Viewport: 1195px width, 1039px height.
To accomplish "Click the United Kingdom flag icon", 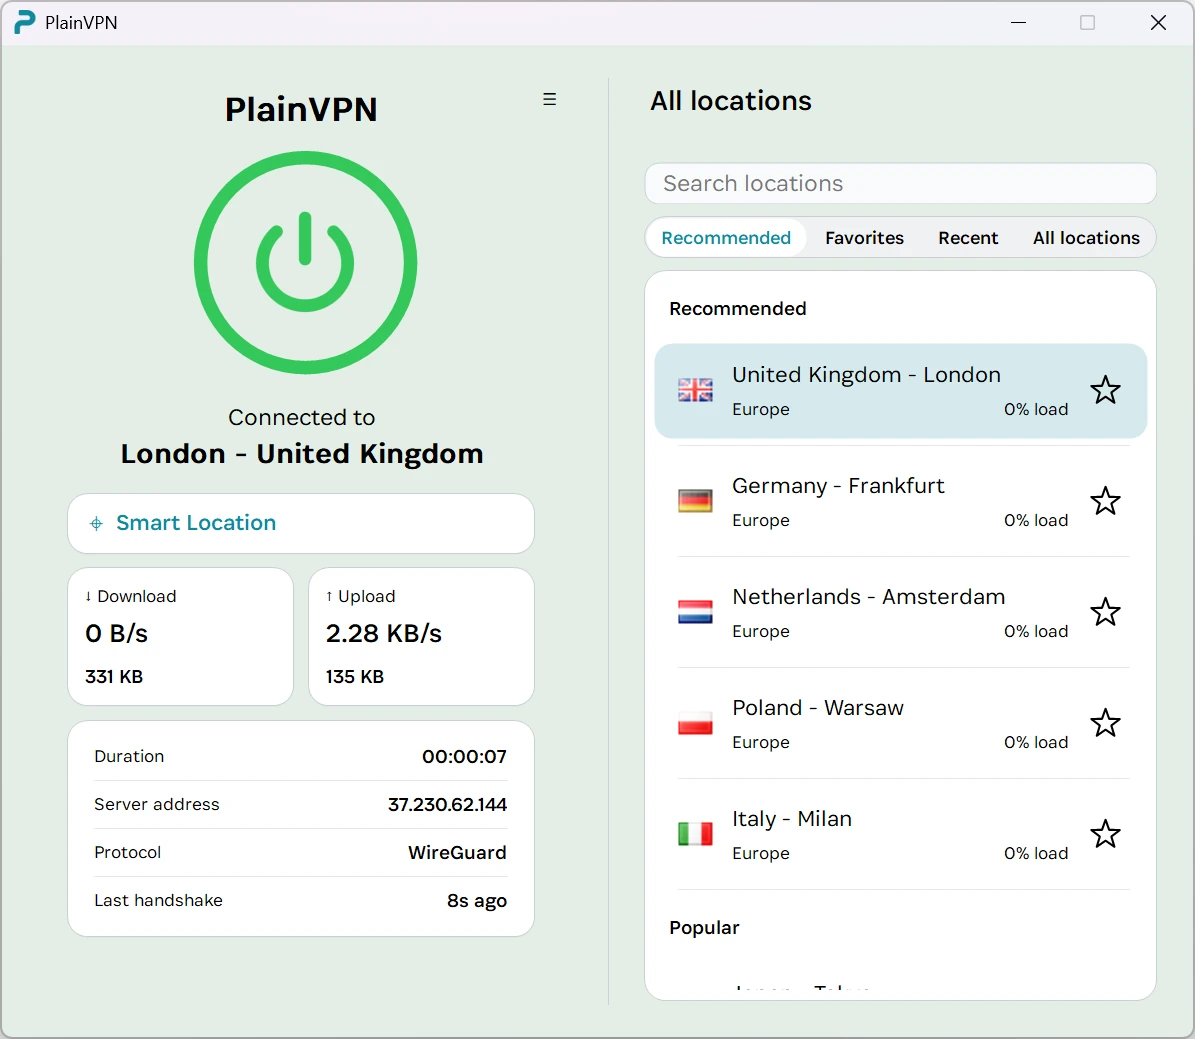I will click(695, 390).
